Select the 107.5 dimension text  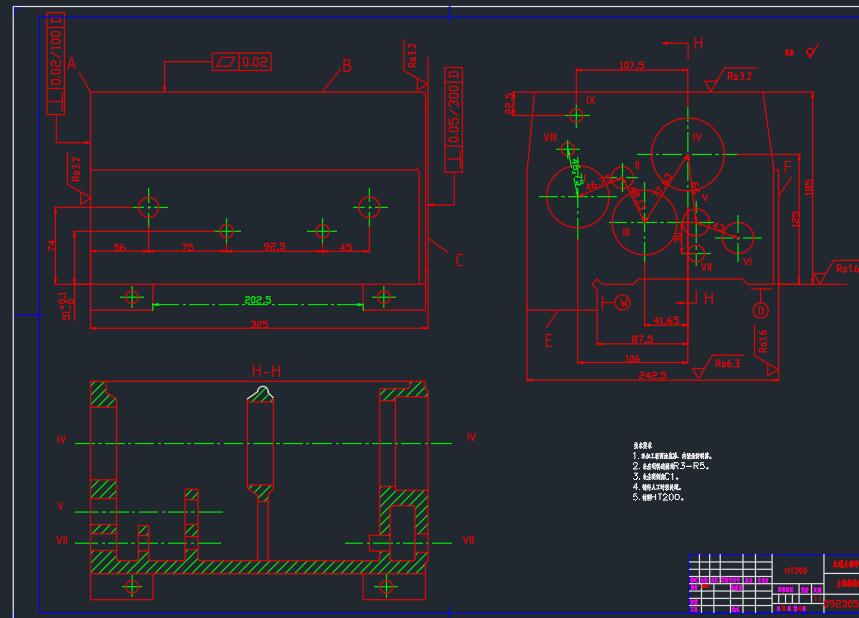pos(632,65)
